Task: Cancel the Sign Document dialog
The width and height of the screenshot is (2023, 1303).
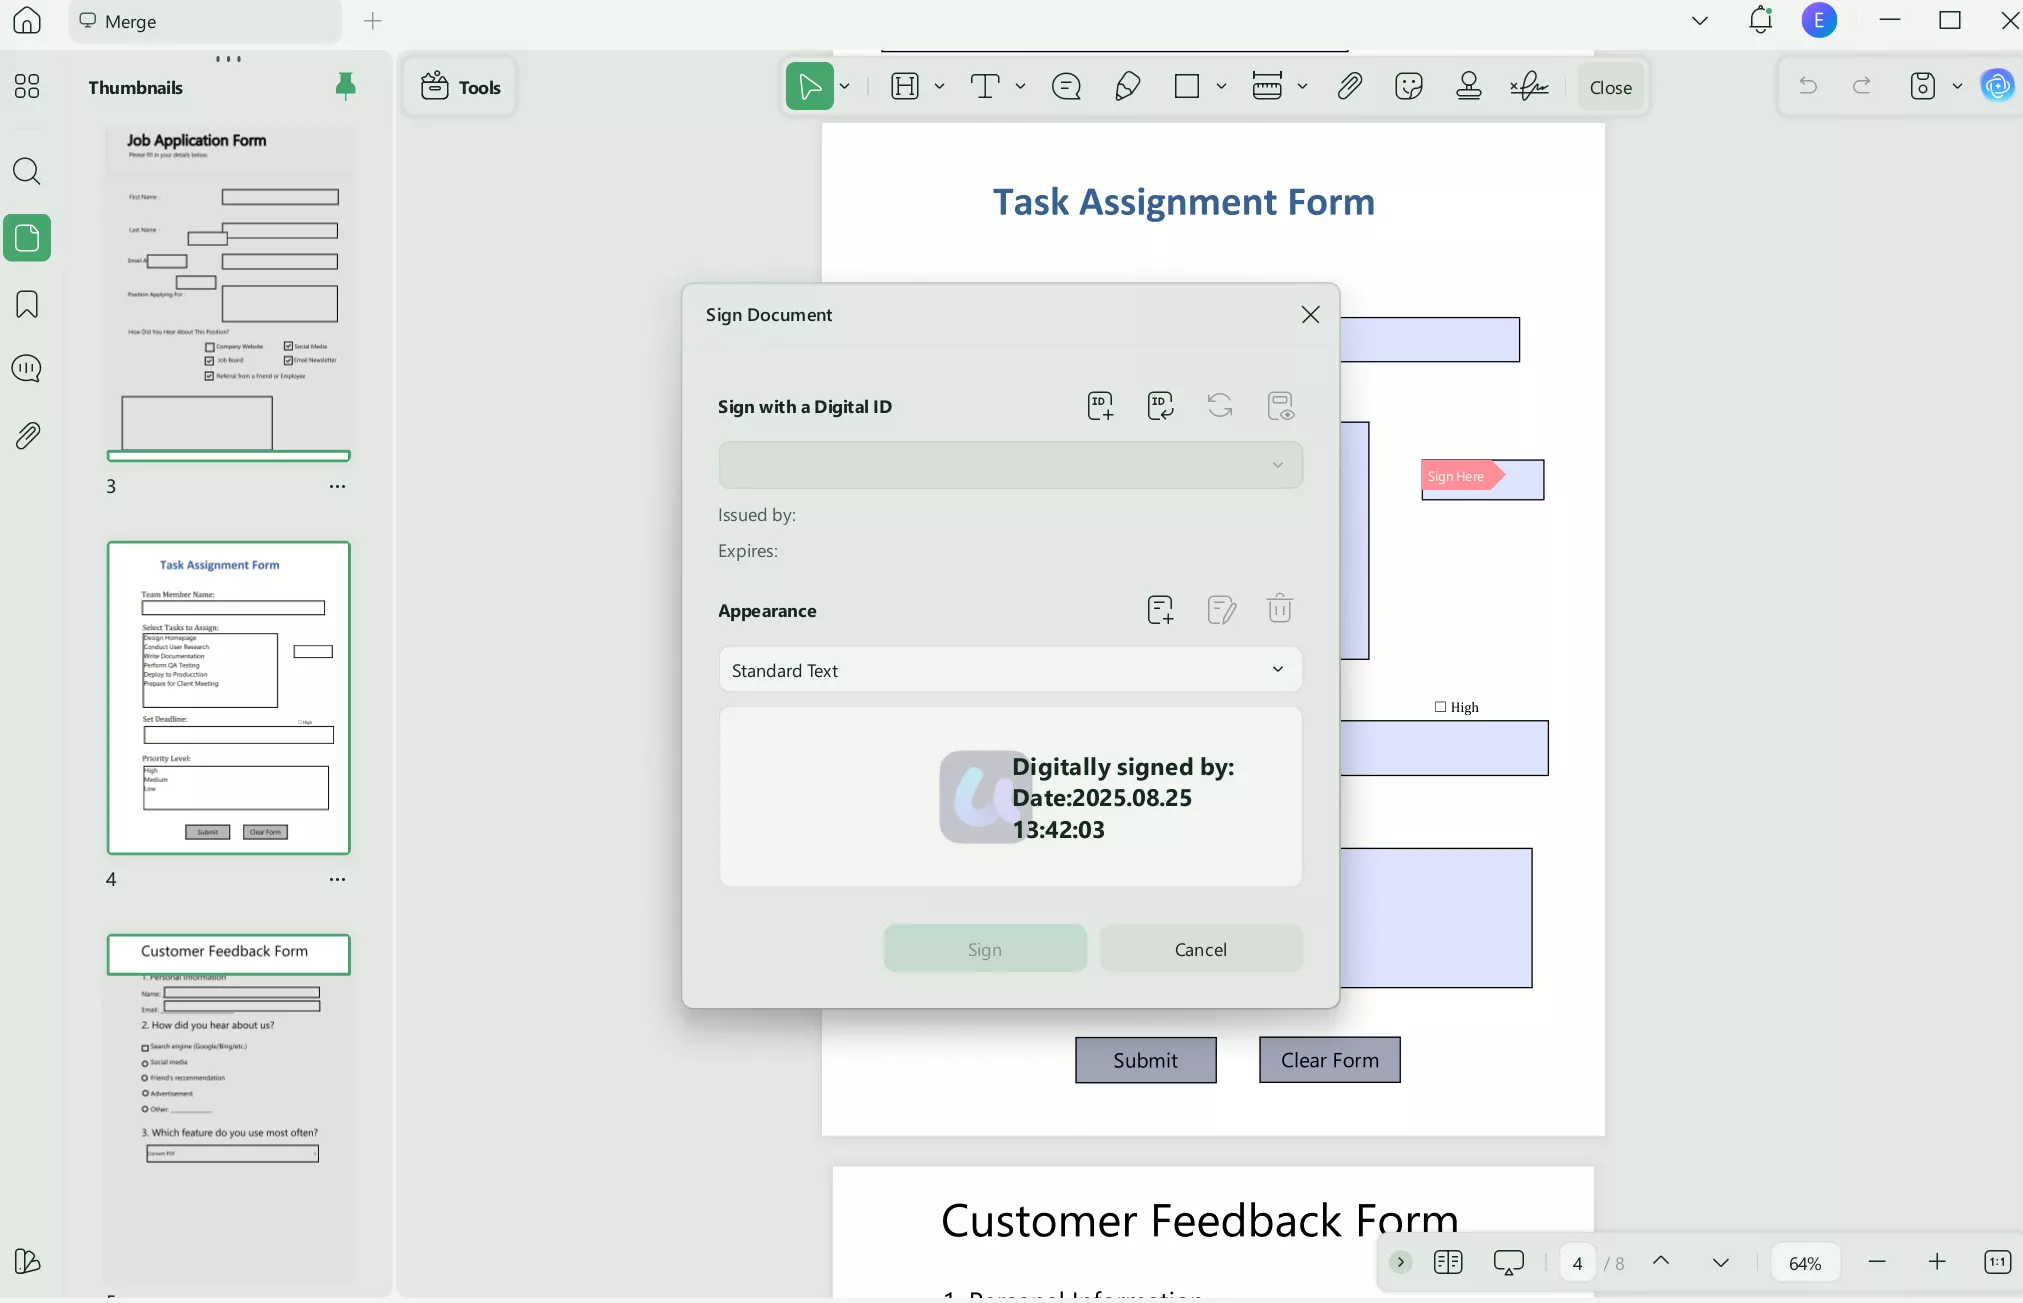Action: (x=1201, y=949)
